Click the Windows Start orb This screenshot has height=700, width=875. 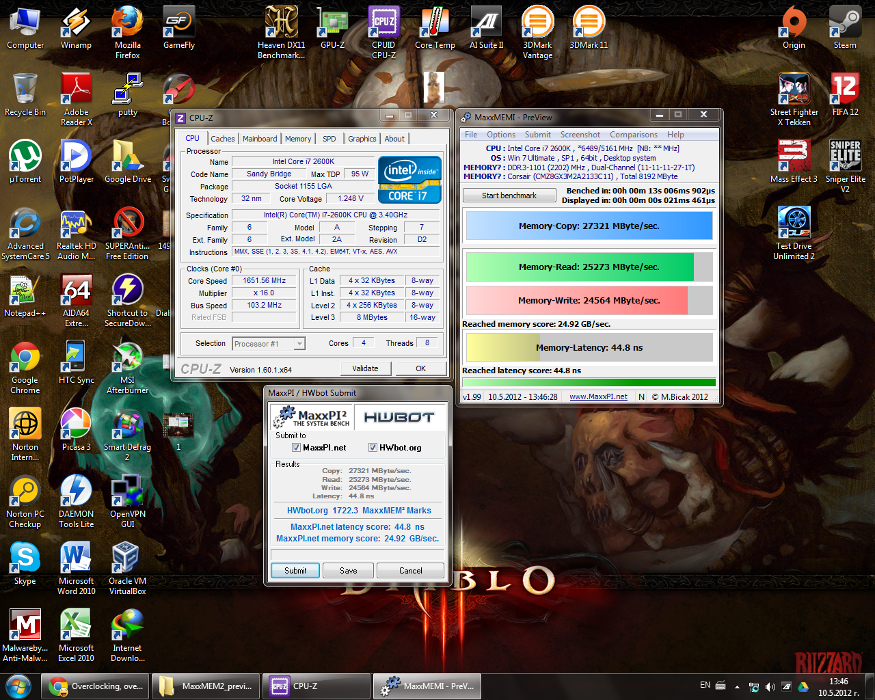pos(18,686)
